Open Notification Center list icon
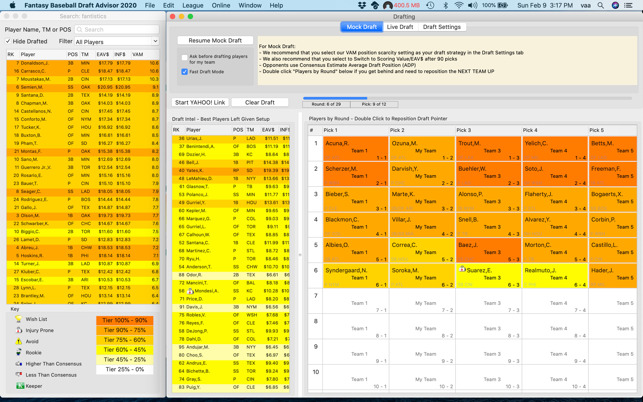The image size is (643, 402). 628,5
